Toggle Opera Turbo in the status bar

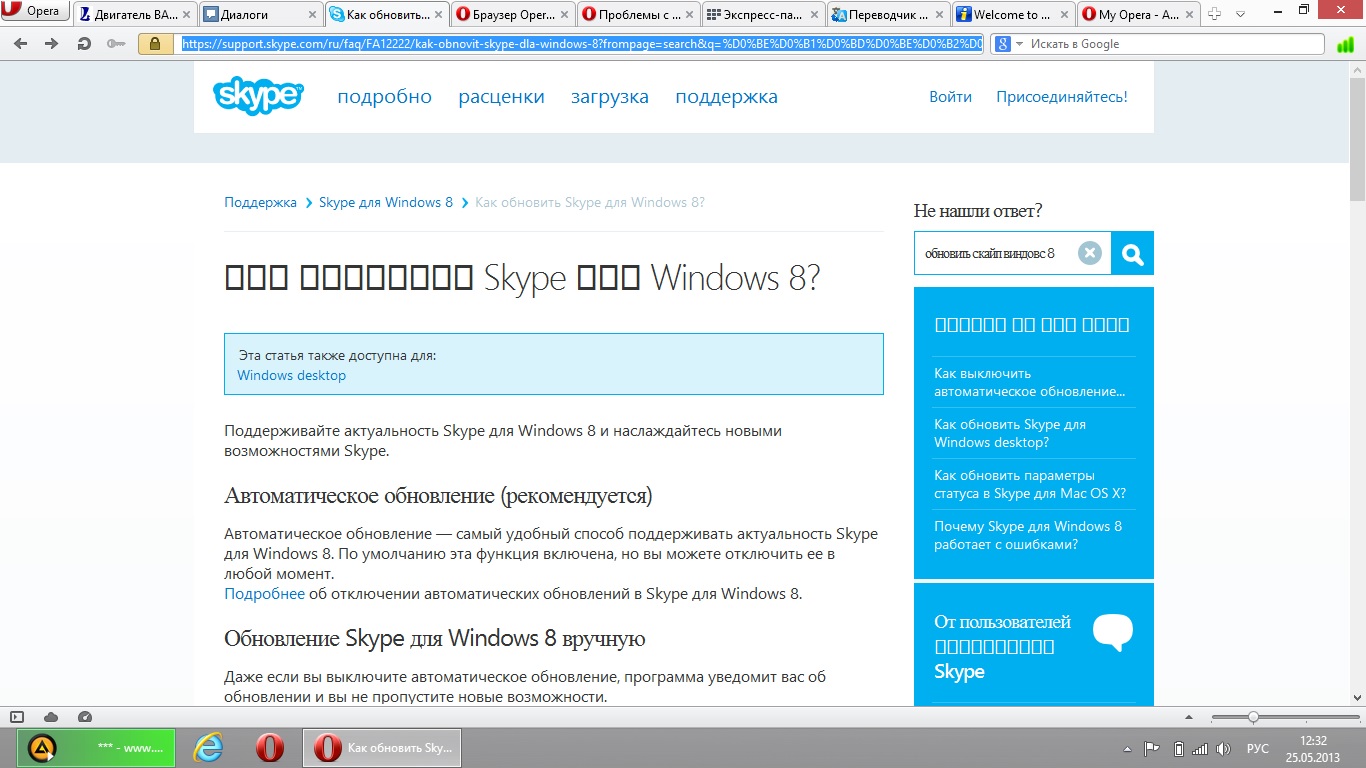(x=85, y=717)
